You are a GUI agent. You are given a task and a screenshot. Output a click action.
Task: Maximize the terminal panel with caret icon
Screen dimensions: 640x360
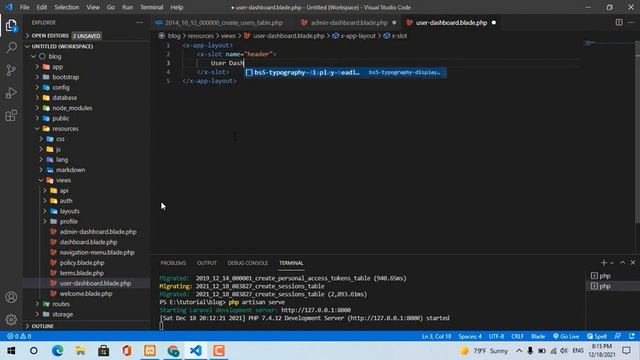point(622,262)
